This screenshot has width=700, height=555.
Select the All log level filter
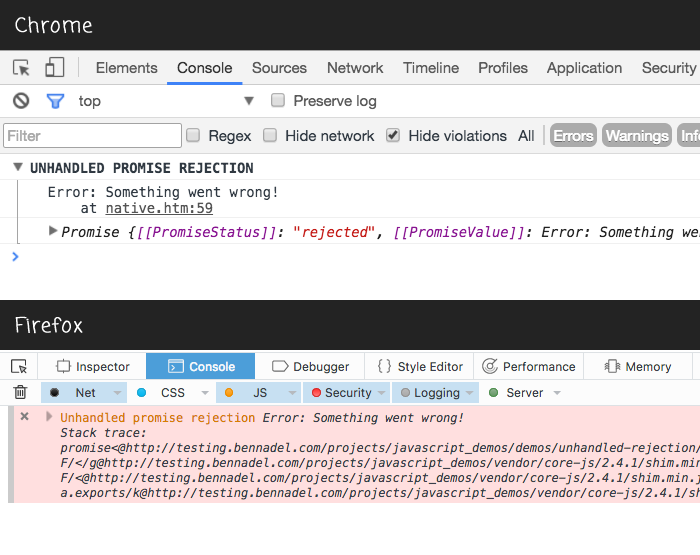tap(526, 135)
